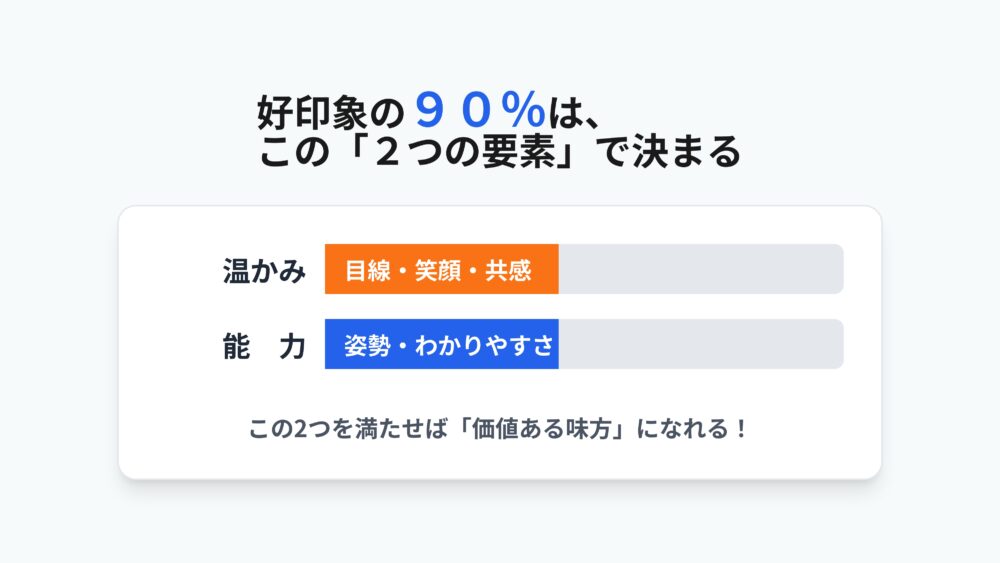Click the gray unfilled part of the 温かみ bar

coord(700,270)
